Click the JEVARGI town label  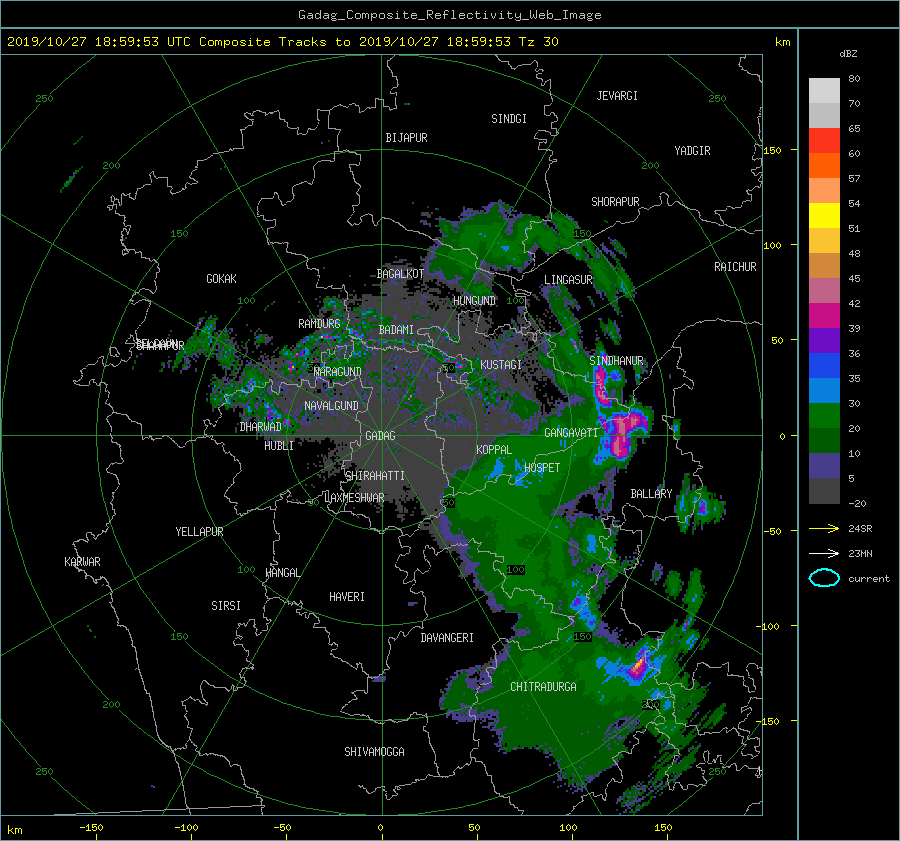click(x=617, y=96)
